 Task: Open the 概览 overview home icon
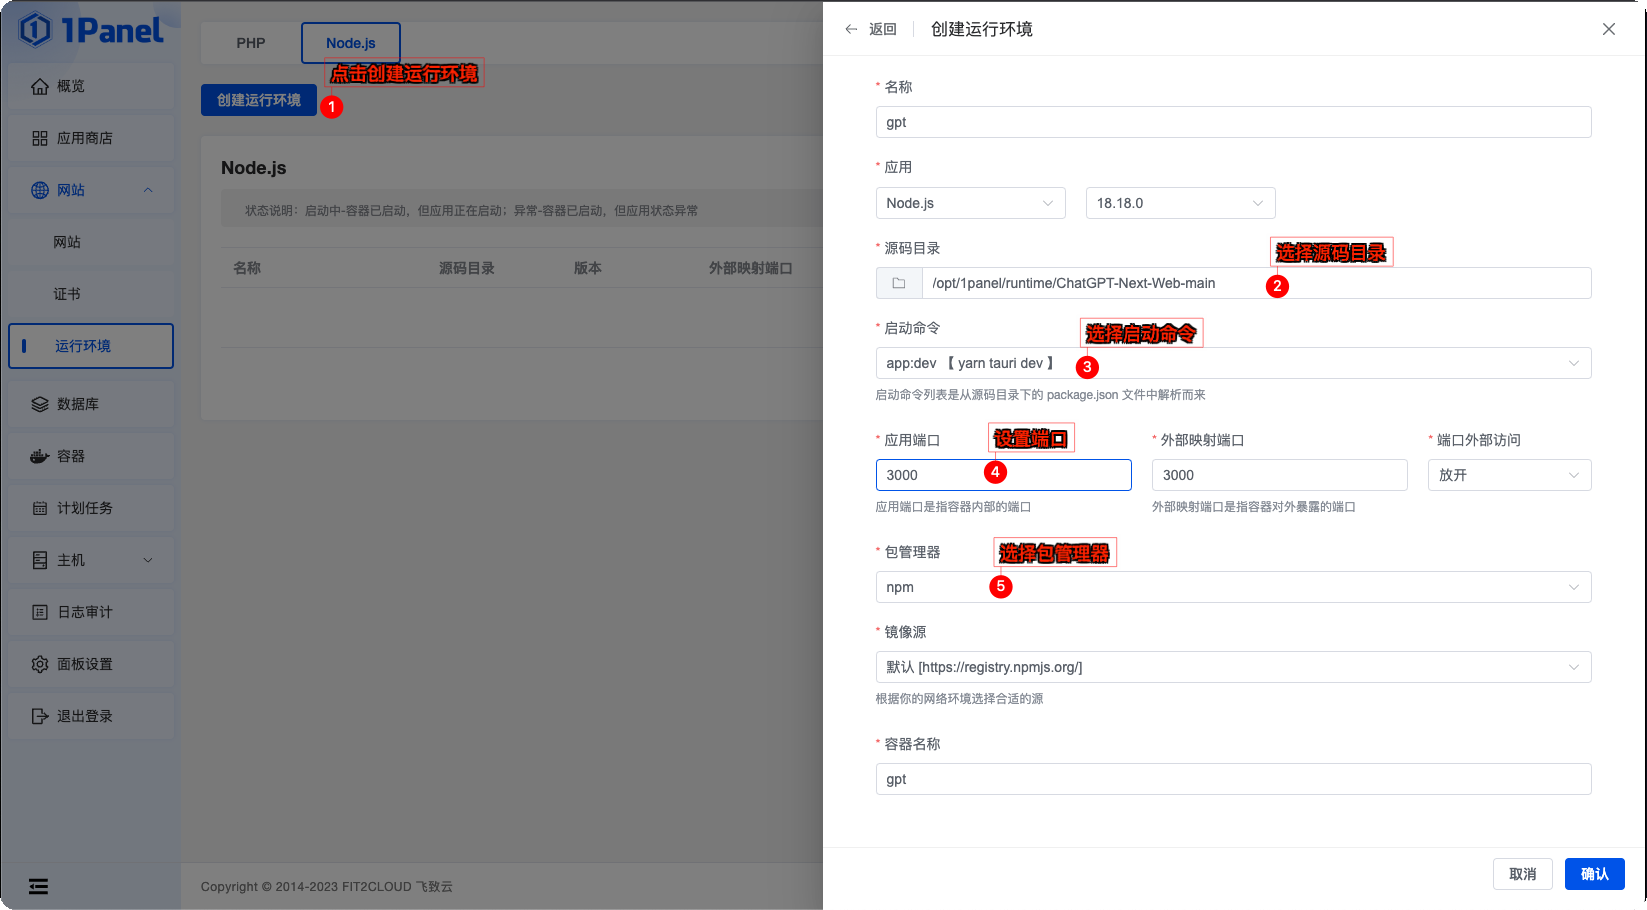[40, 87]
